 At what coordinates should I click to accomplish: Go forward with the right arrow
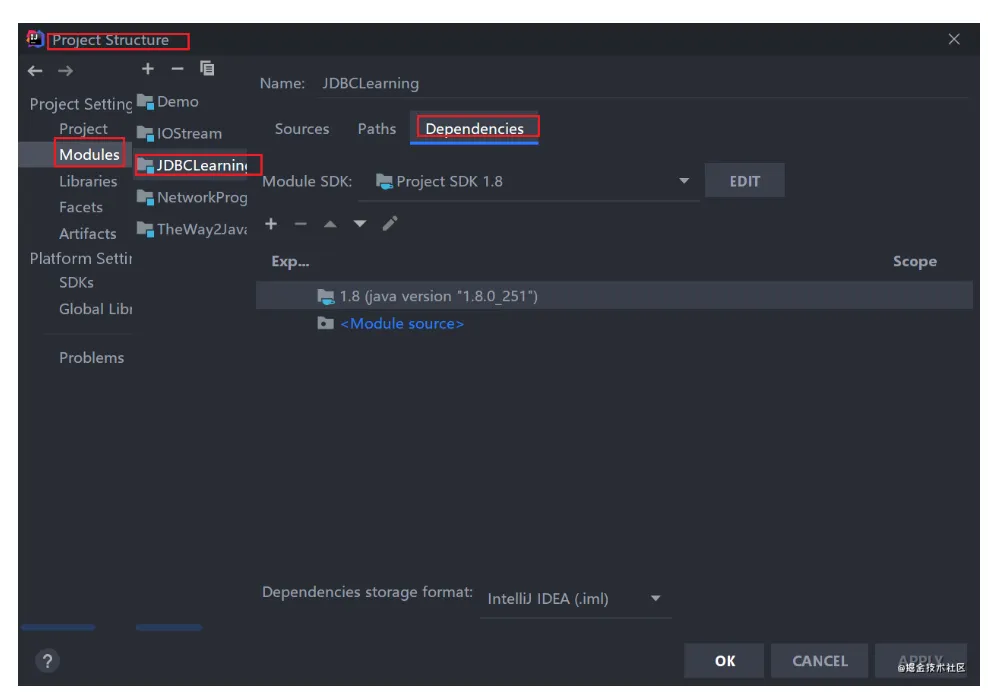66,71
